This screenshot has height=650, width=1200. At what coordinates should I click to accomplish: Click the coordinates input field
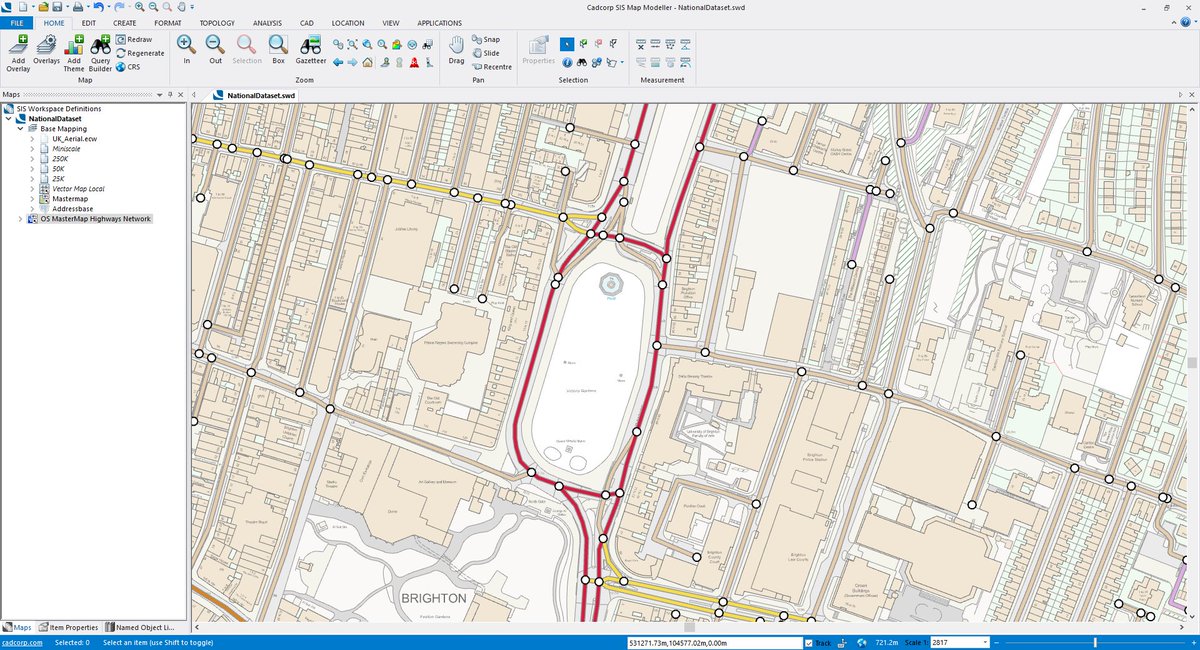714,642
